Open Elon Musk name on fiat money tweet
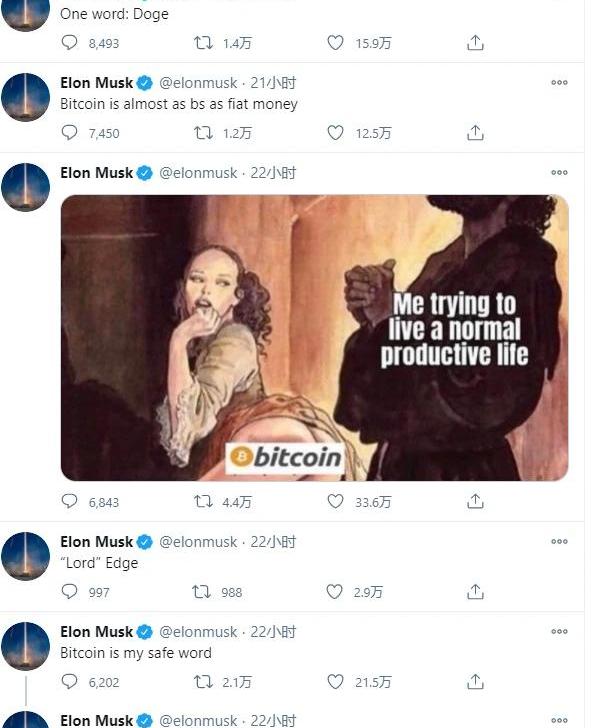The width and height of the screenshot is (598, 728). click(x=97, y=83)
